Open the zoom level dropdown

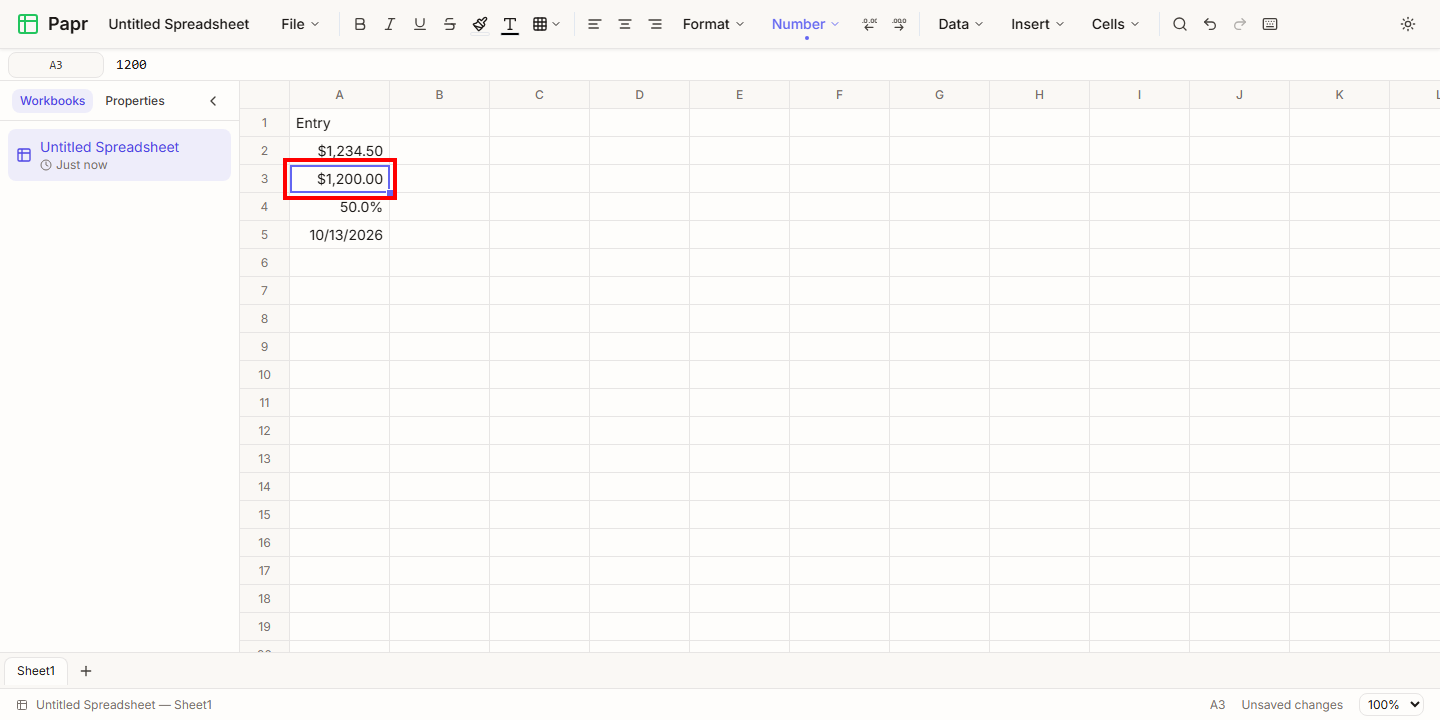1391,705
